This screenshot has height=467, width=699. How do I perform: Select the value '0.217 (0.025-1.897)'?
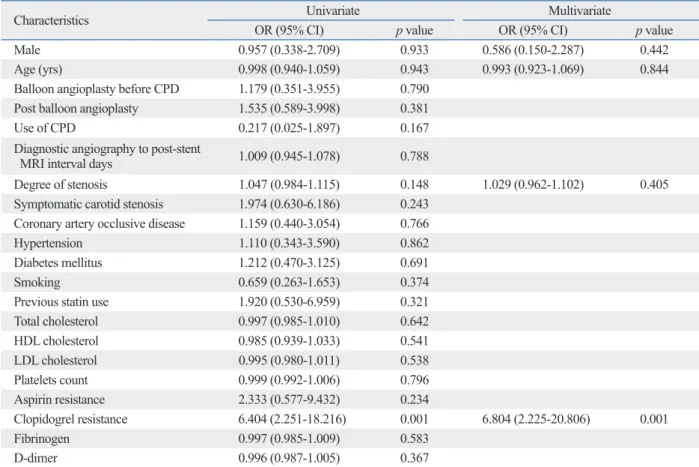289,128
